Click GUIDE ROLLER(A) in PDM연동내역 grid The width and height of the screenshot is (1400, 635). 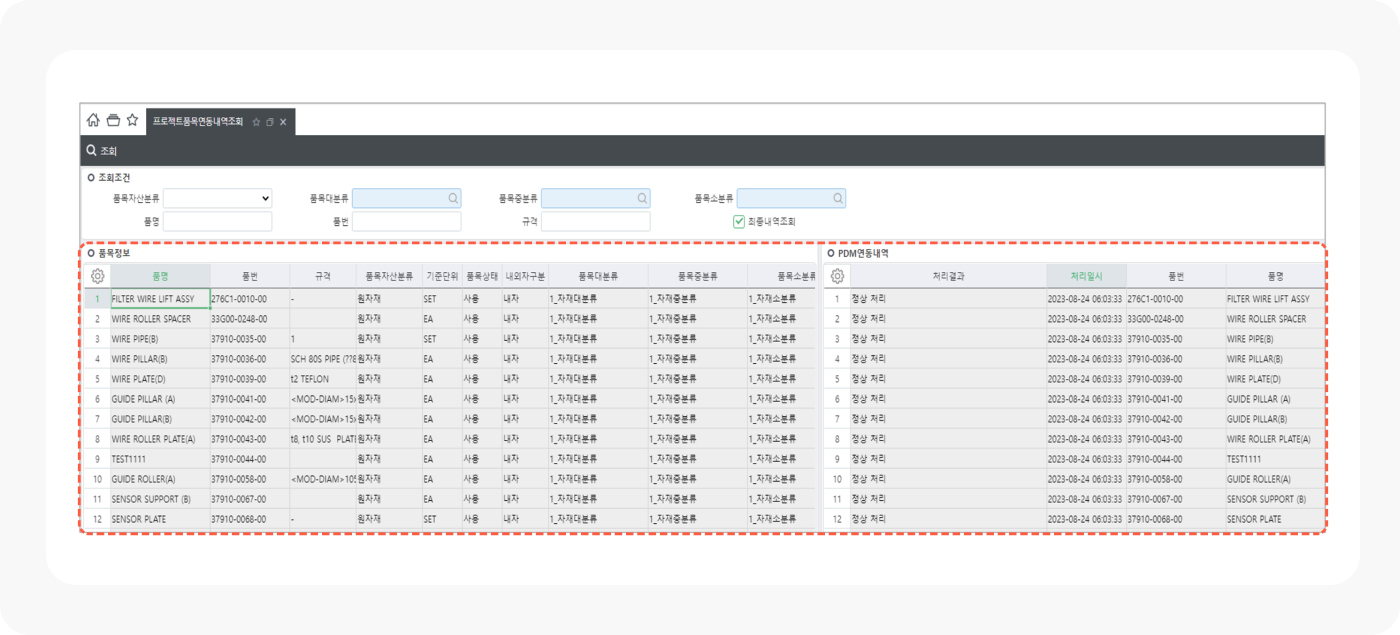click(x=1275, y=479)
